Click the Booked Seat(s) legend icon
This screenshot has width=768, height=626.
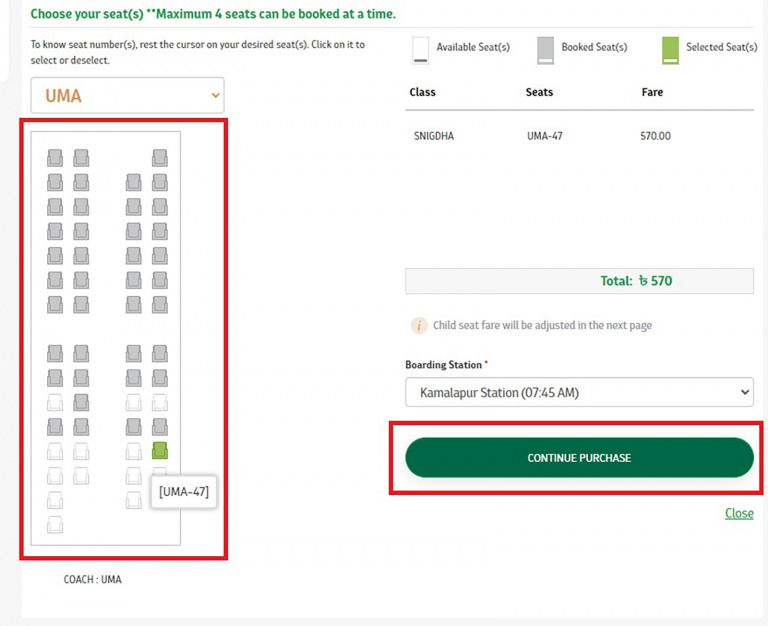[x=545, y=49]
